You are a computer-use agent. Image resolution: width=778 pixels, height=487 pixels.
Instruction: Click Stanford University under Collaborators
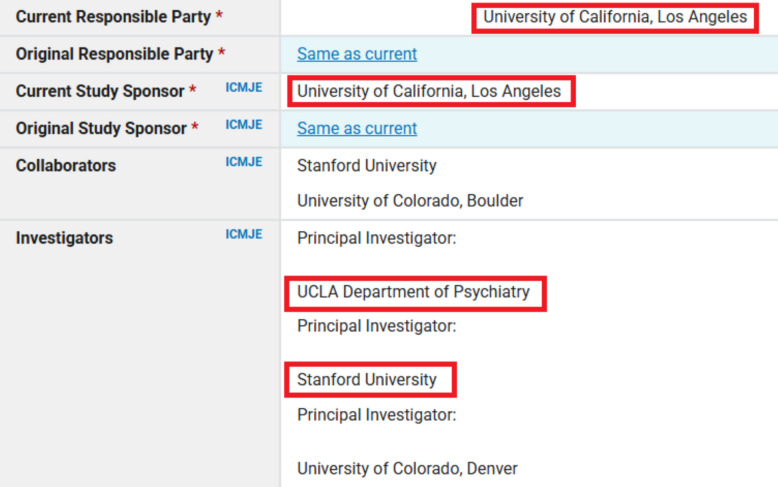367,165
